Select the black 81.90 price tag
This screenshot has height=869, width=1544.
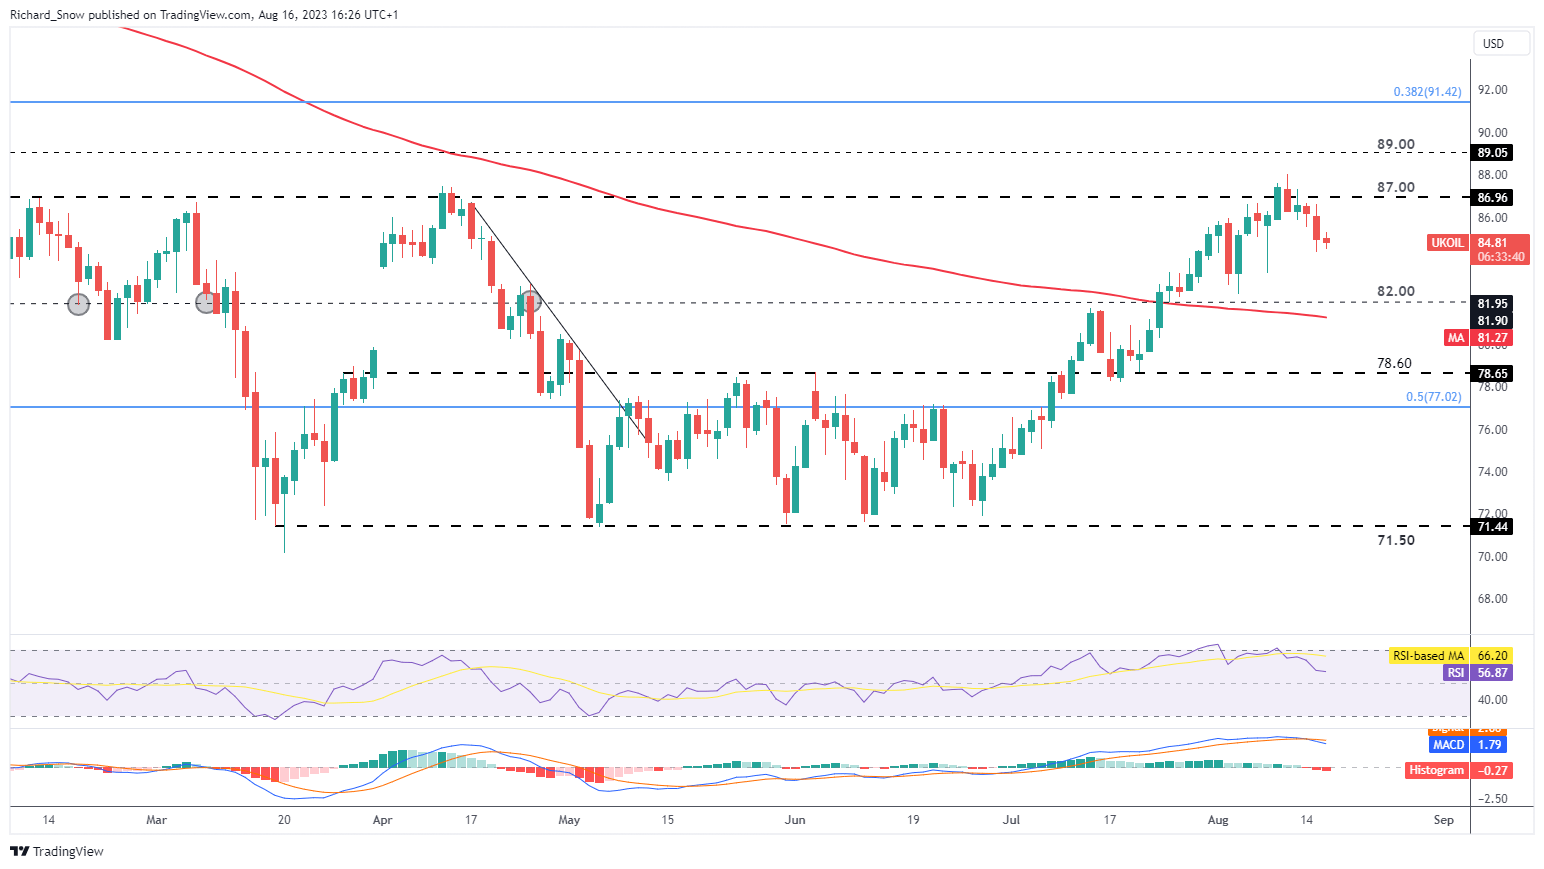[1492, 321]
